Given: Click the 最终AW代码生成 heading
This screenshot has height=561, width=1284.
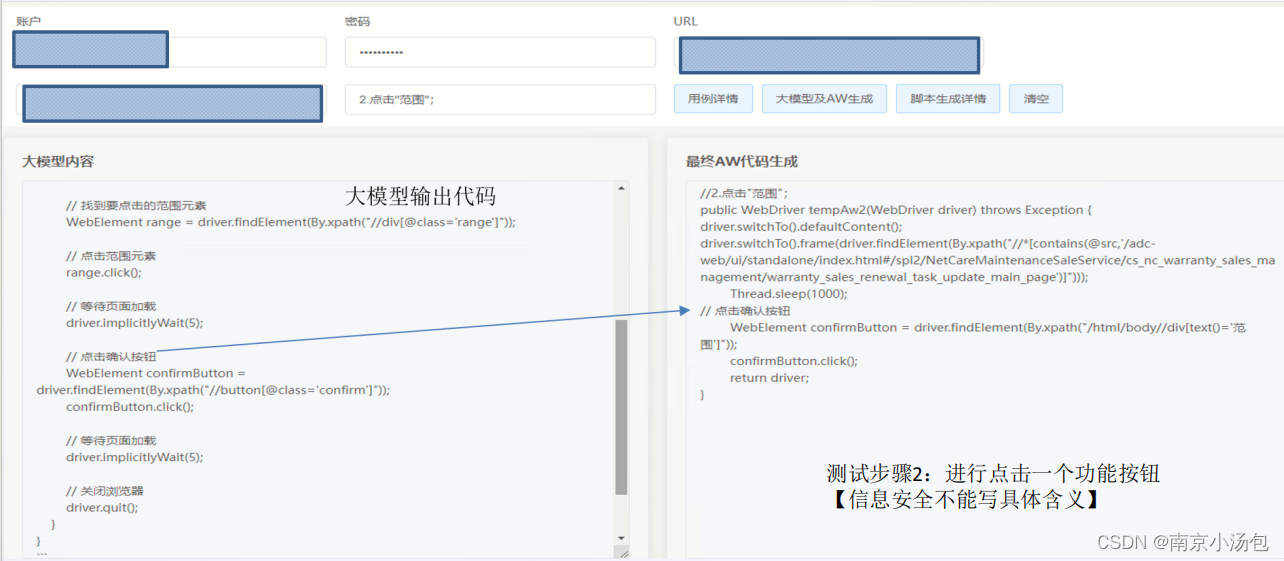Looking at the screenshot, I should click(x=742, y=161).
